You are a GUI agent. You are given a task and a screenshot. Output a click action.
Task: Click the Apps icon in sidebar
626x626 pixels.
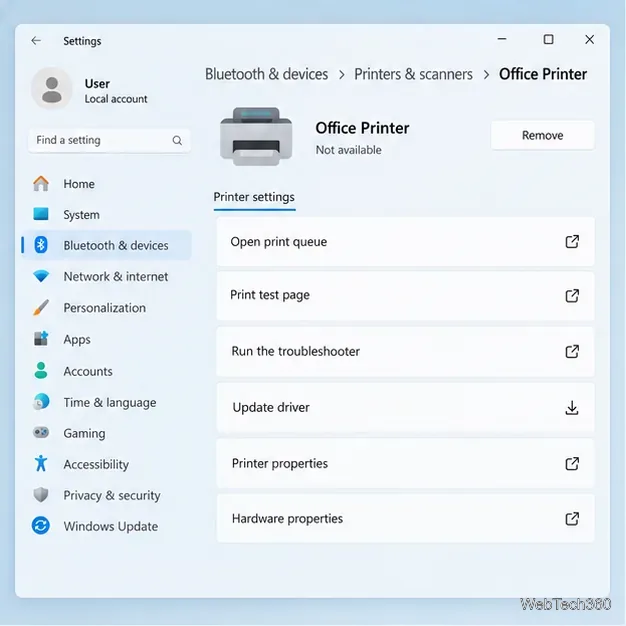[41, 339]
